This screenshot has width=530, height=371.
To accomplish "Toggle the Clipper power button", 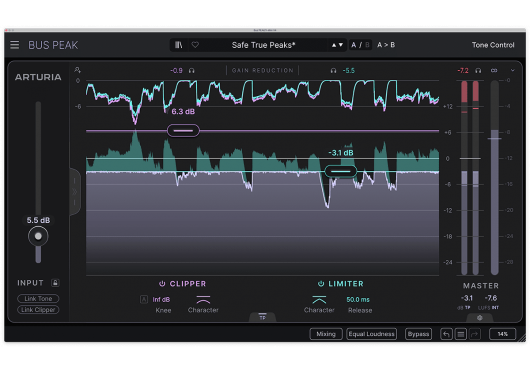I will click(x=162, y=284).
